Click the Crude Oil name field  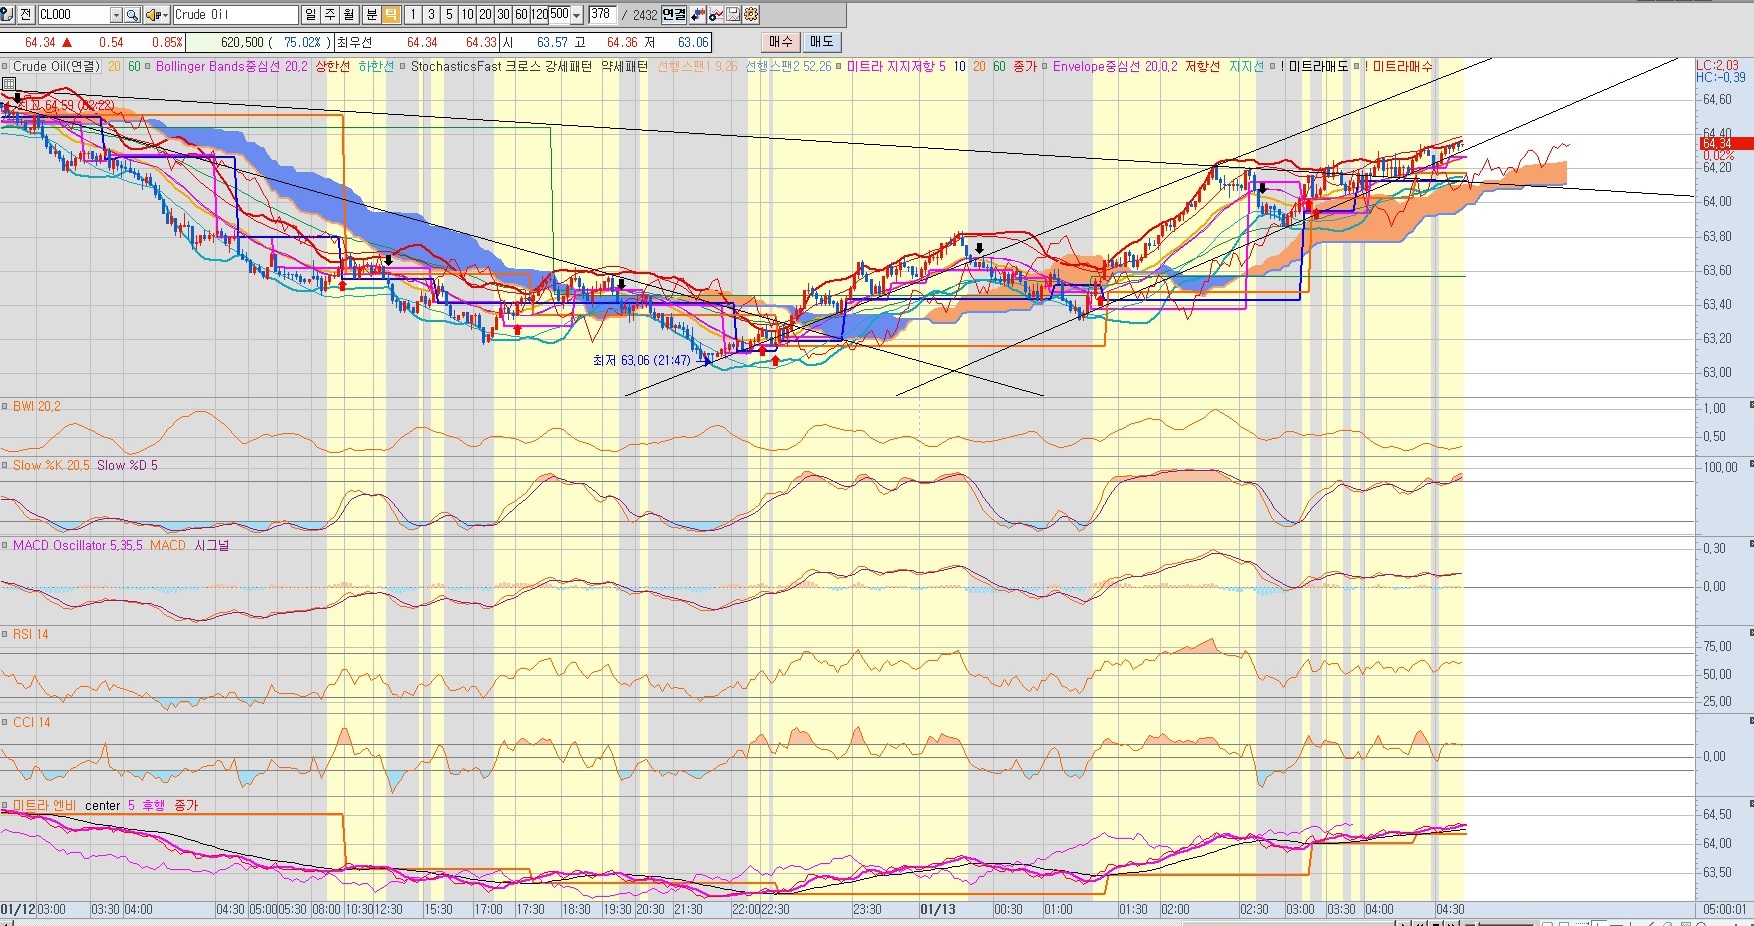tap(235, 15)
